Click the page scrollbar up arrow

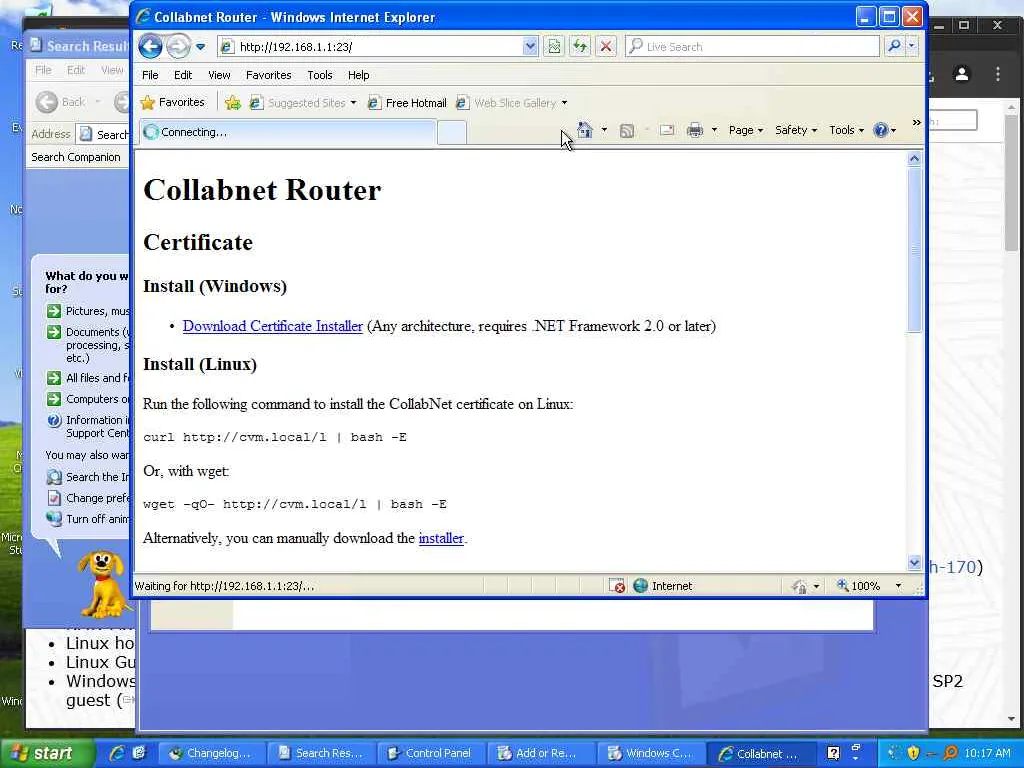coord(914,159)
